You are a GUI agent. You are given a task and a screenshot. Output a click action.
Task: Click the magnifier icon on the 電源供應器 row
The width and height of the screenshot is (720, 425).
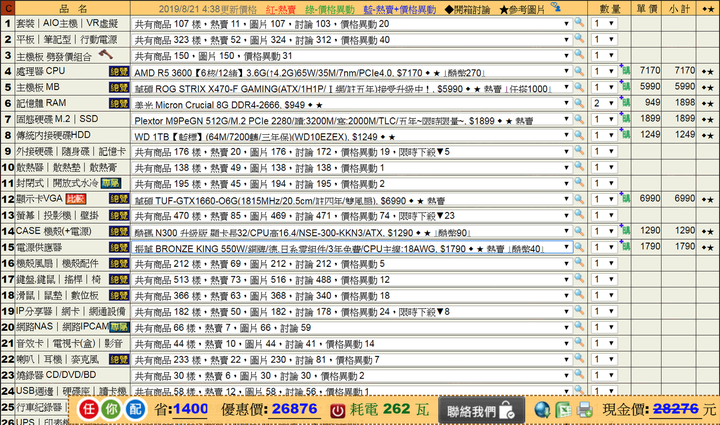click(579, 247)
